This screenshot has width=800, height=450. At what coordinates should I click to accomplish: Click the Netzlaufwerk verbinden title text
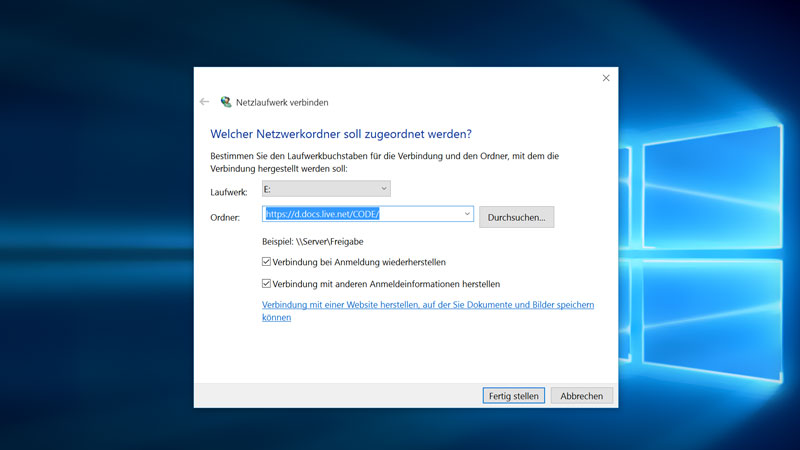[282, 102]
